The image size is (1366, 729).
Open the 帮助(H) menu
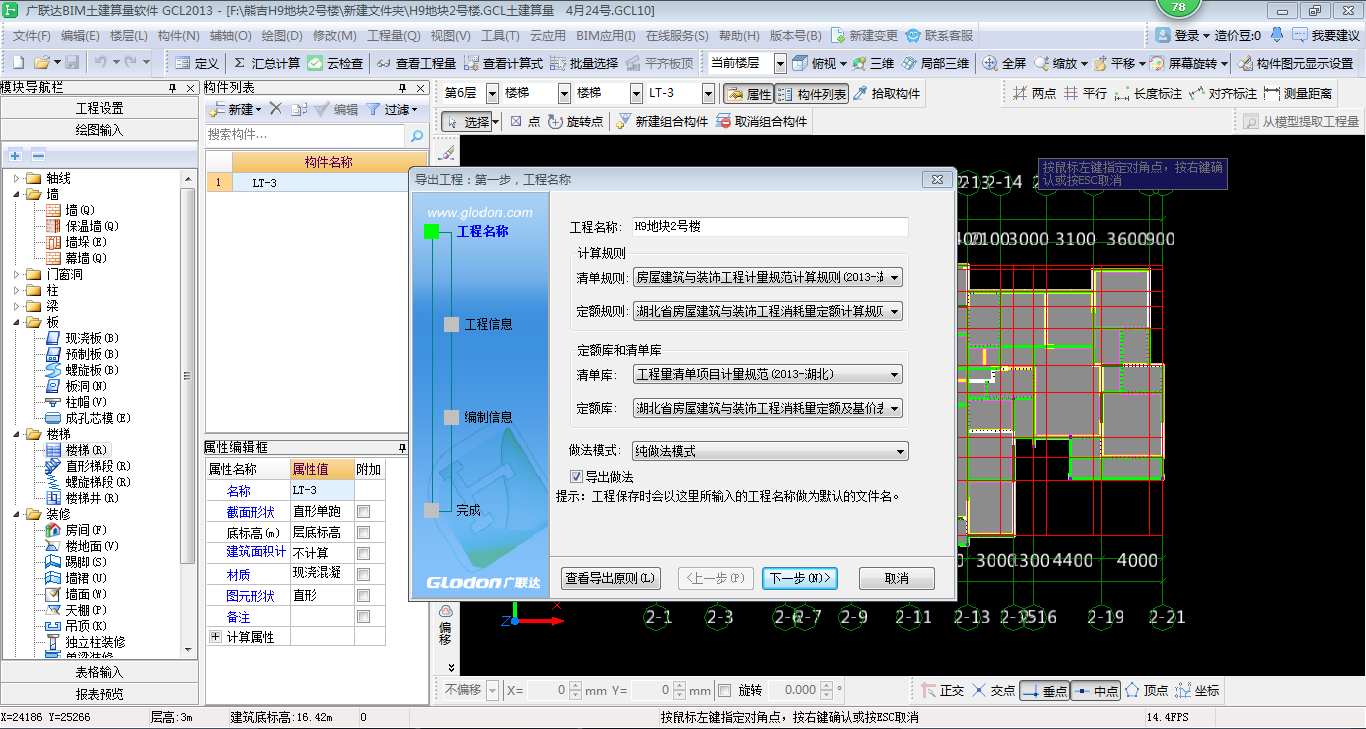(x=739, y=35)
